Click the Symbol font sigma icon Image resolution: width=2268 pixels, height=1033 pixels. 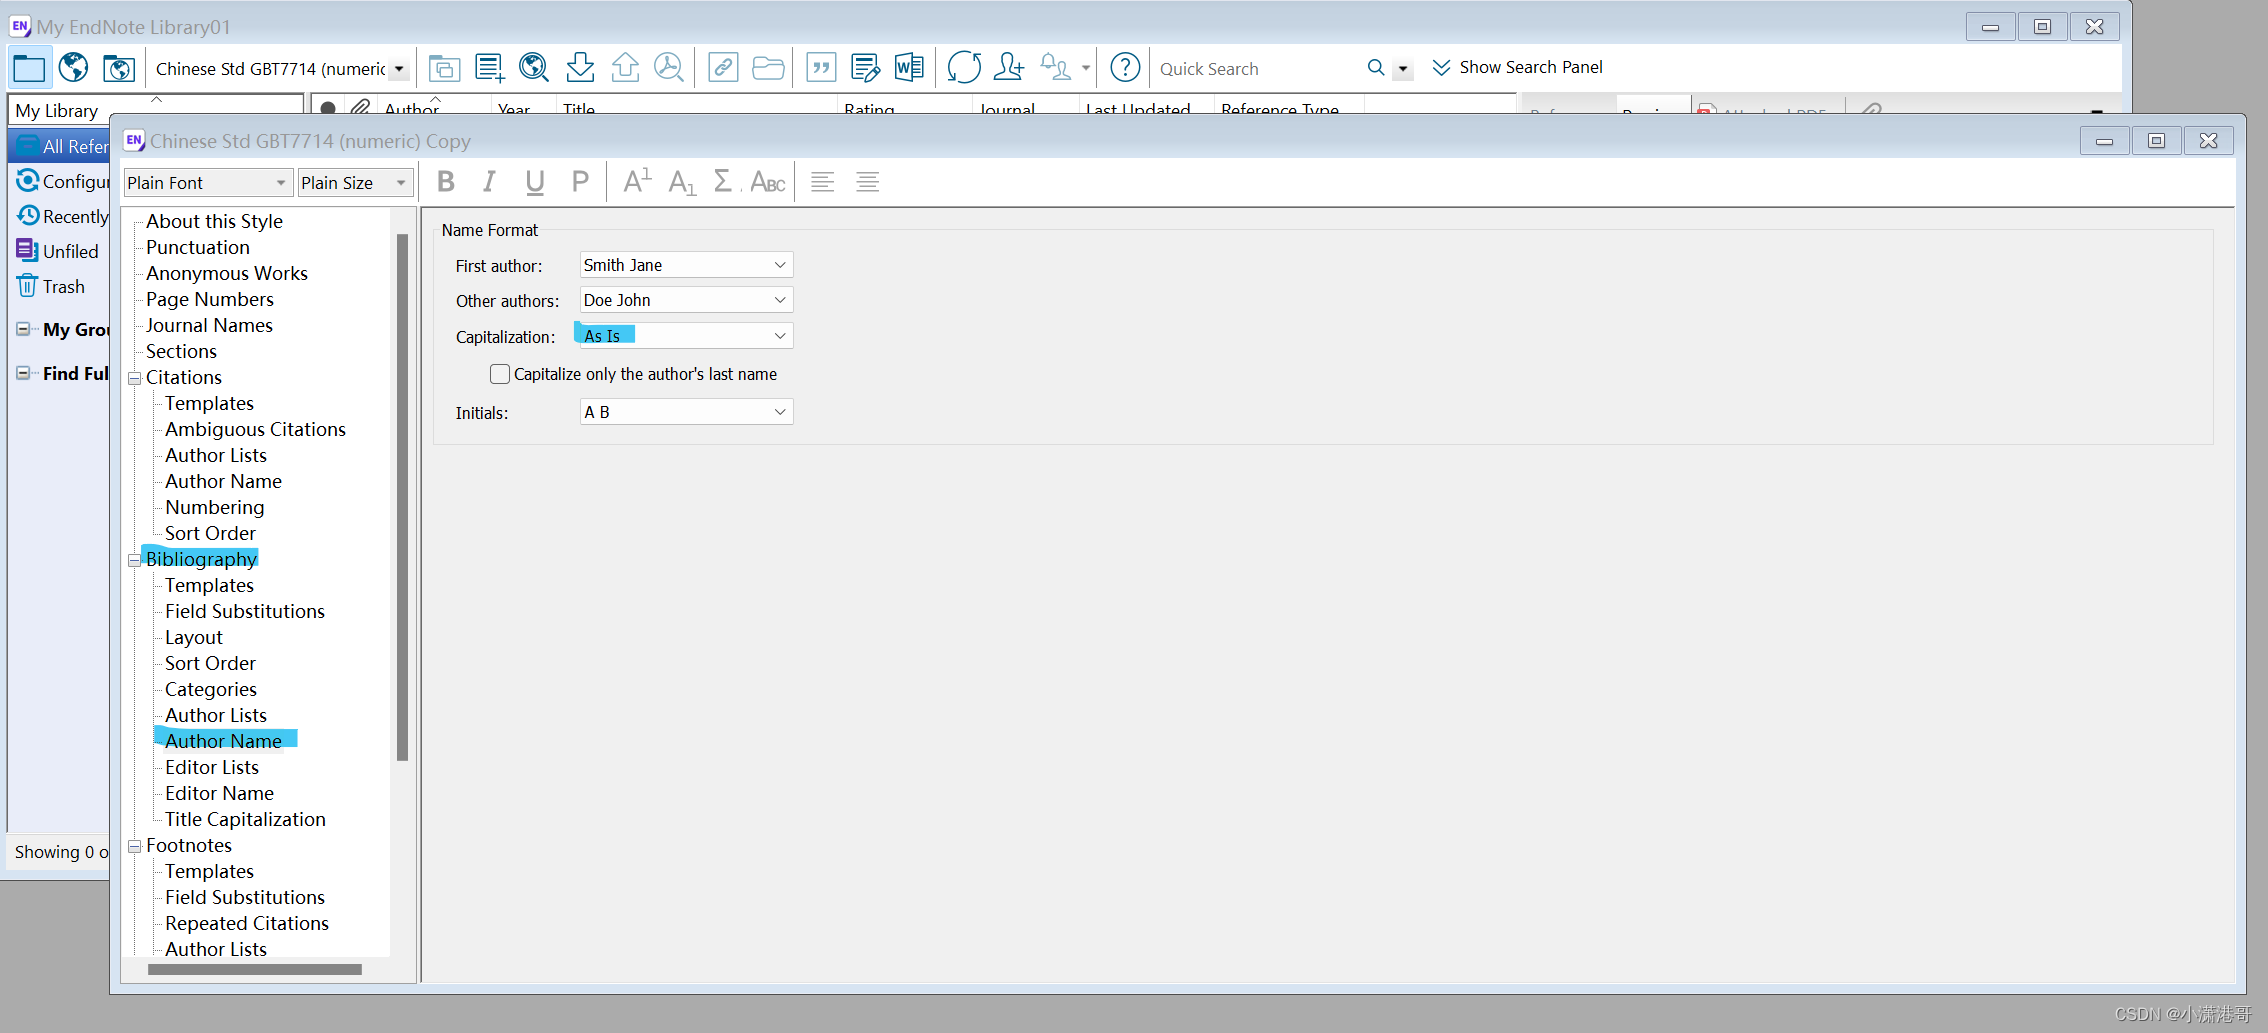724,182
